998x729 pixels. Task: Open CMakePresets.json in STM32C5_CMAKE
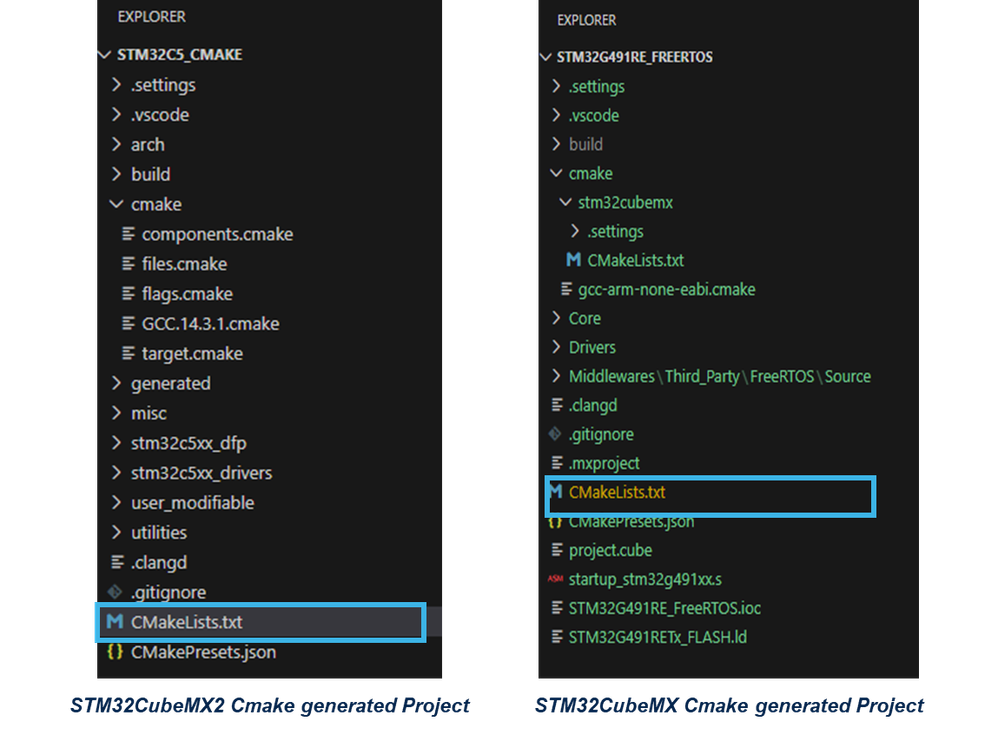tap(204, 652)
